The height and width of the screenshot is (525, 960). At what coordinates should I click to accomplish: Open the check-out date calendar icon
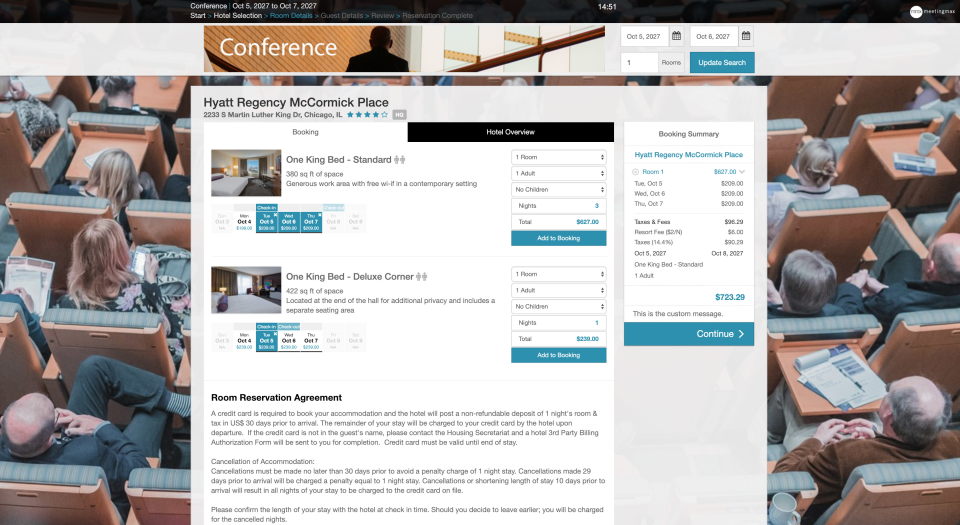pyautogui.click(x=746, y=36)
